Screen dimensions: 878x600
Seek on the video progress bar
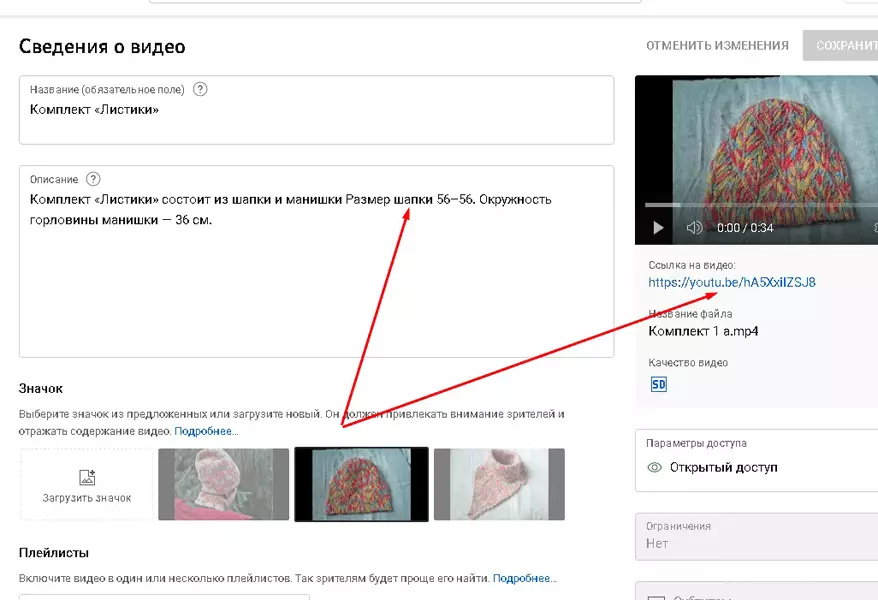761,205
